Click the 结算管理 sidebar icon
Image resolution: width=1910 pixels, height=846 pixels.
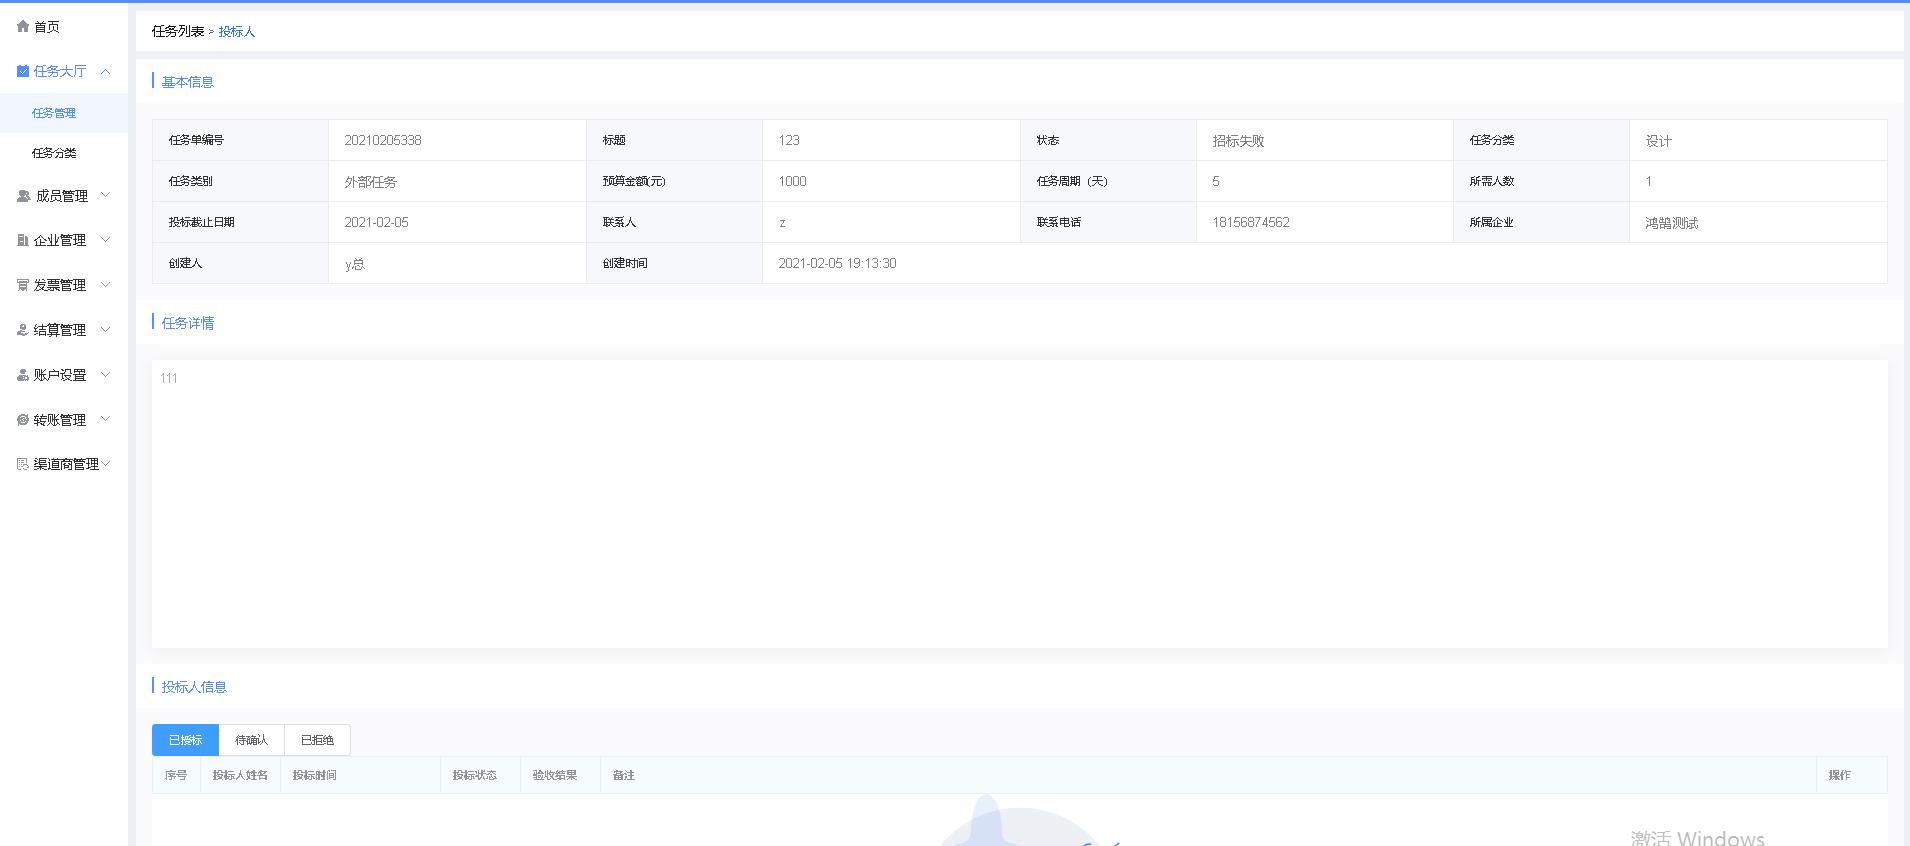click(x=23, y=330)
